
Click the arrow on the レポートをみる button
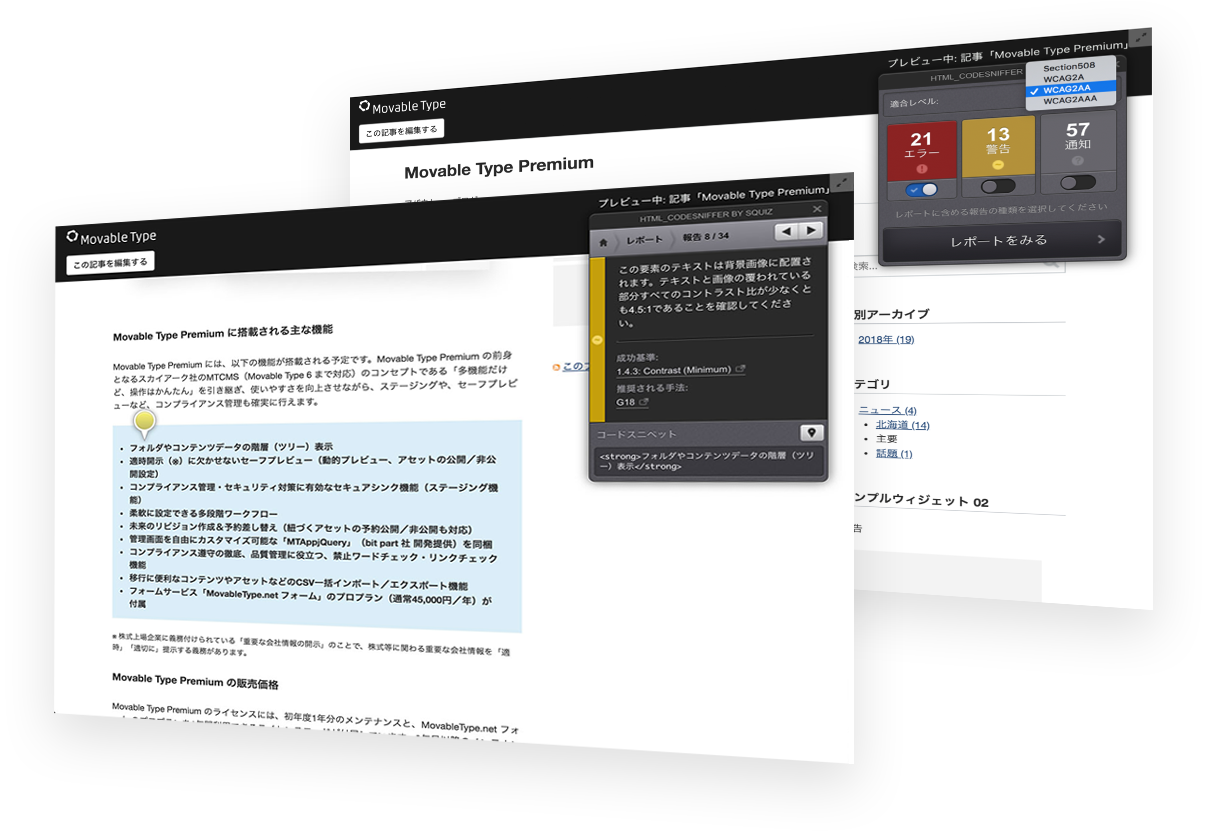1102,240
